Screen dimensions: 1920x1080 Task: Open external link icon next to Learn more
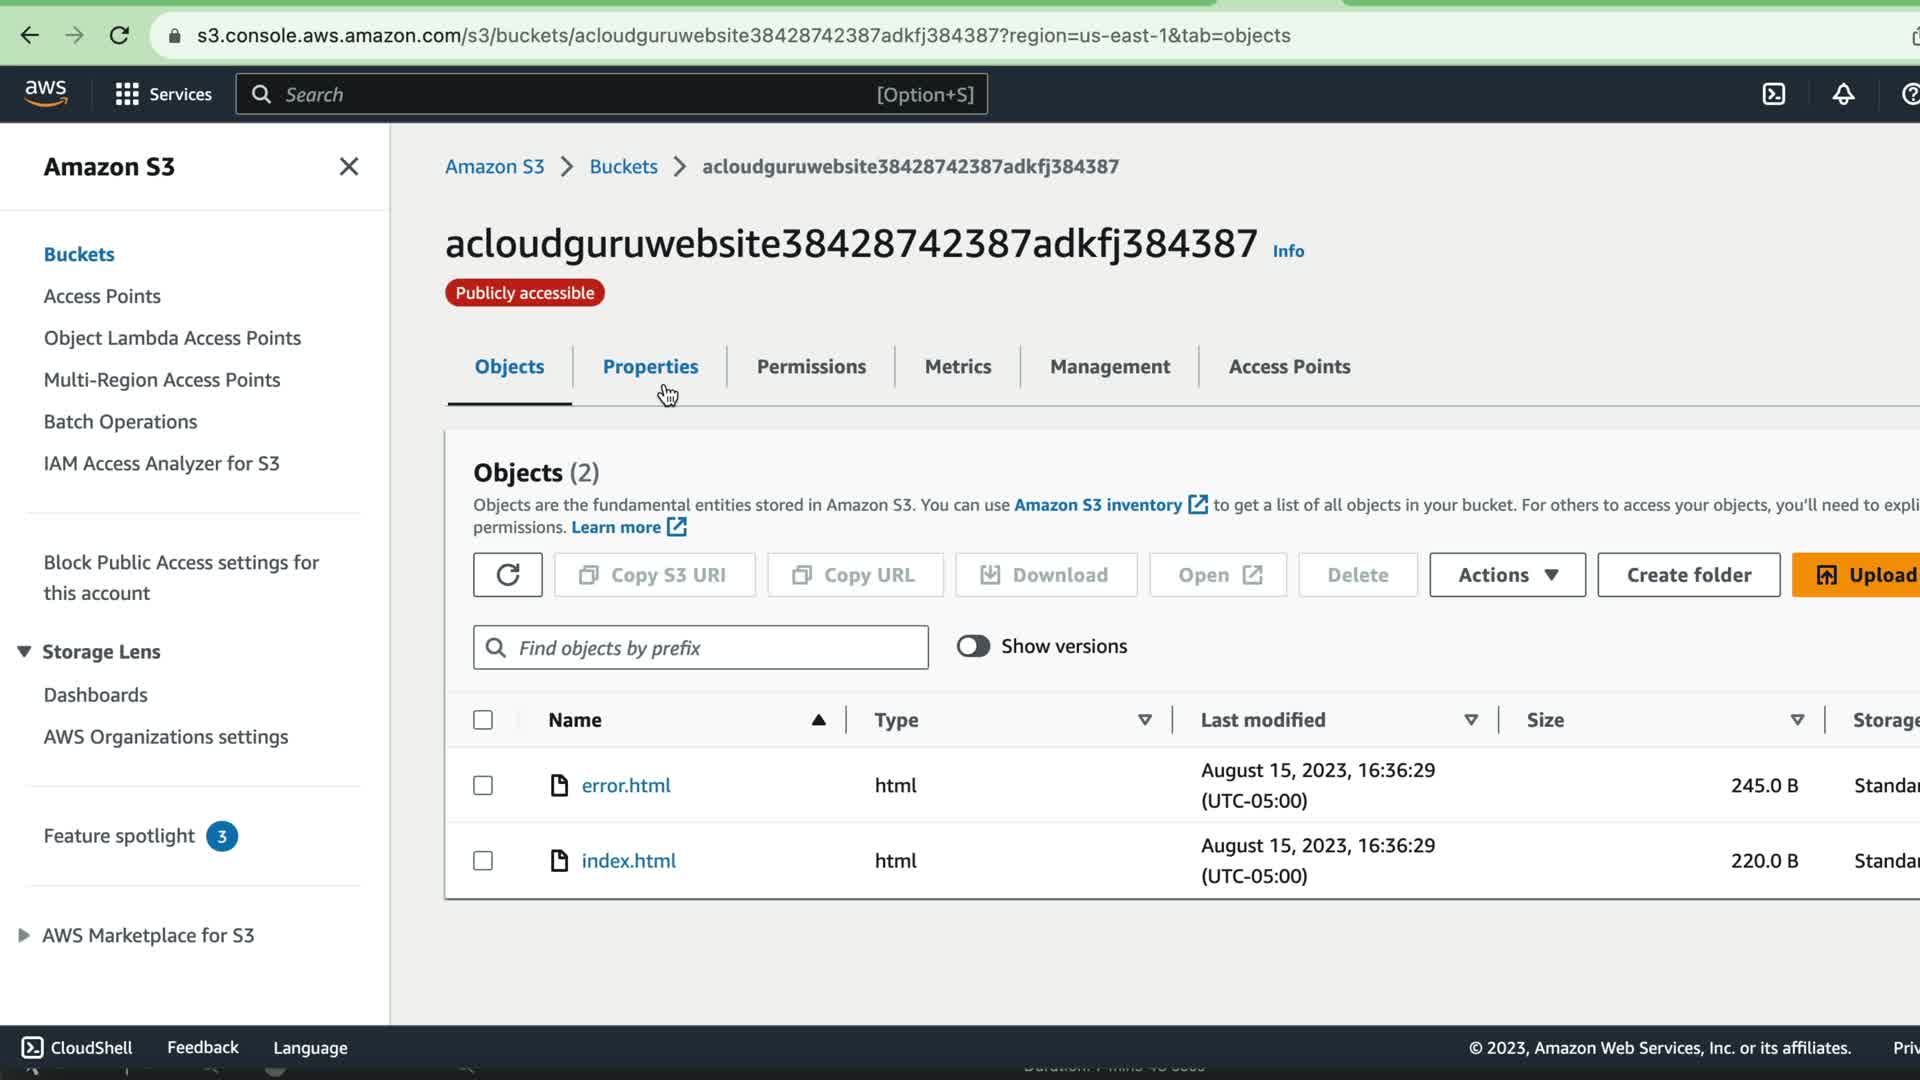(677, 527)
